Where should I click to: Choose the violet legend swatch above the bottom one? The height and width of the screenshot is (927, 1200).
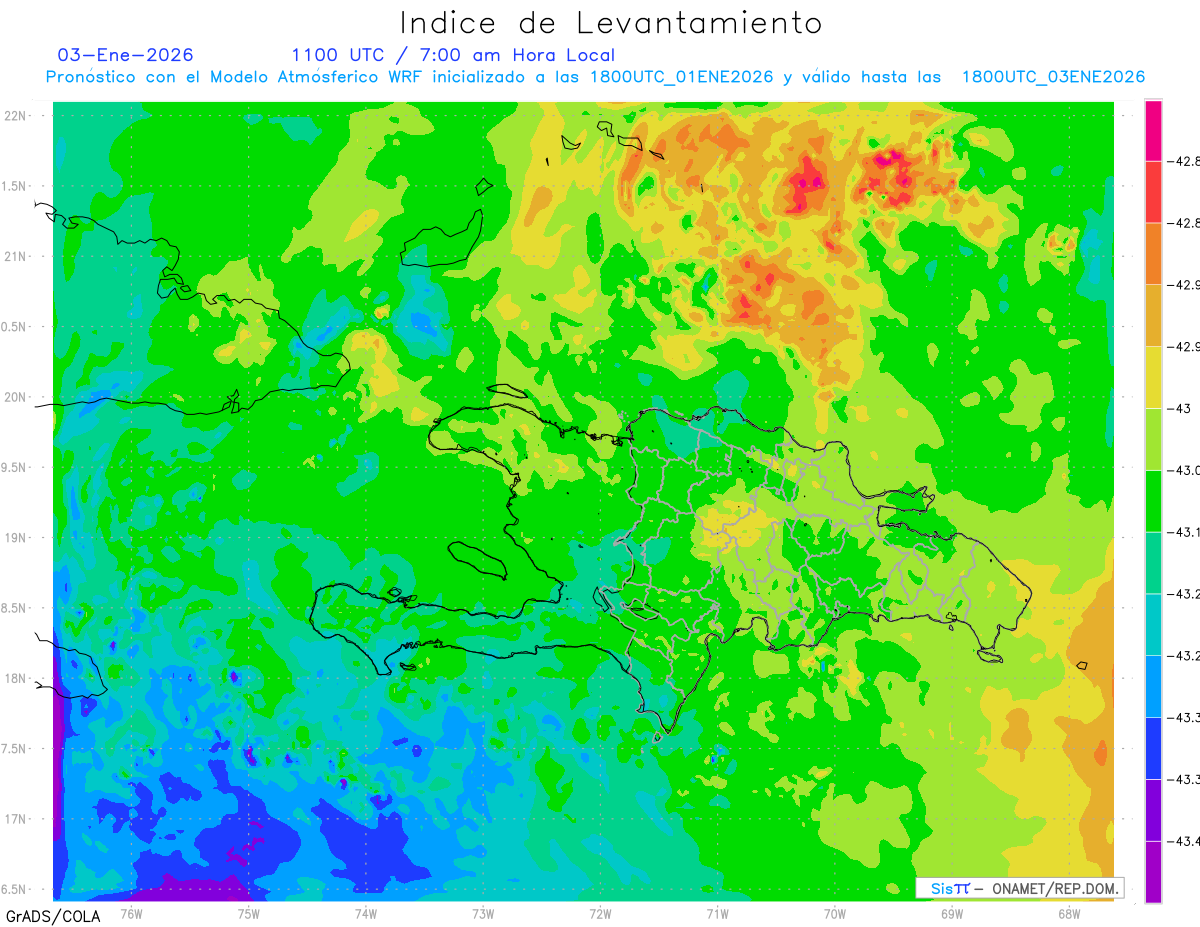[x=1153, y=810]
